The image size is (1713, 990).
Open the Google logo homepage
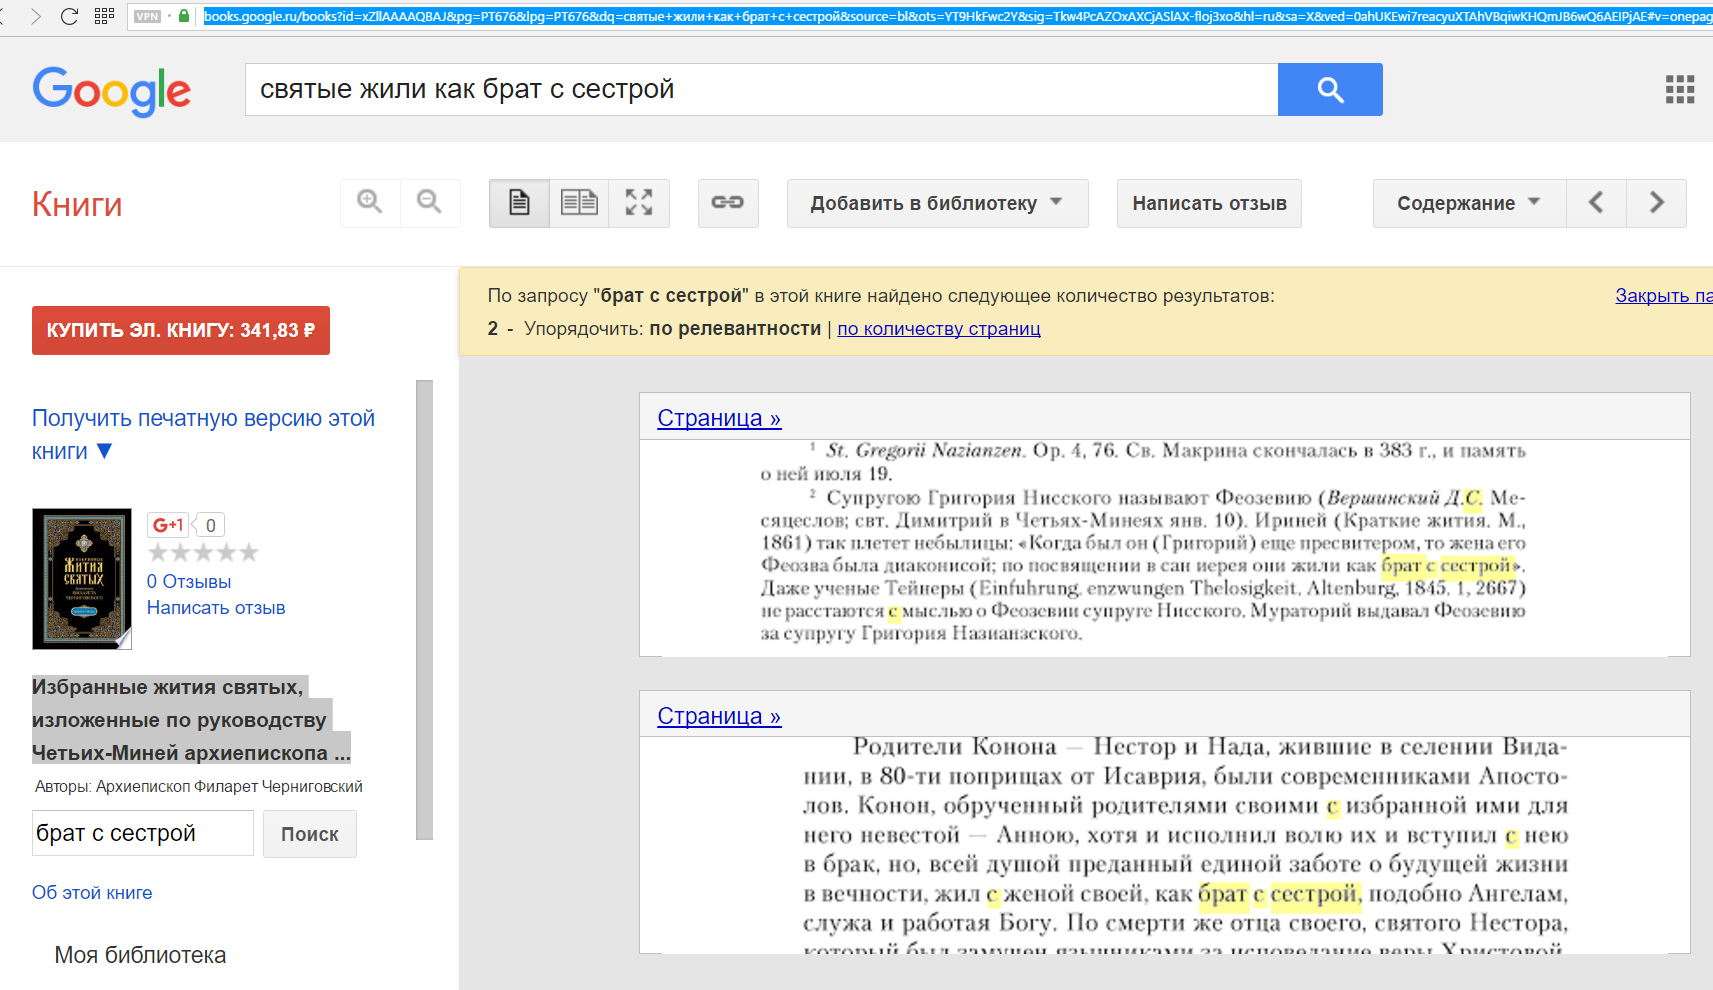tap(112, 91)
